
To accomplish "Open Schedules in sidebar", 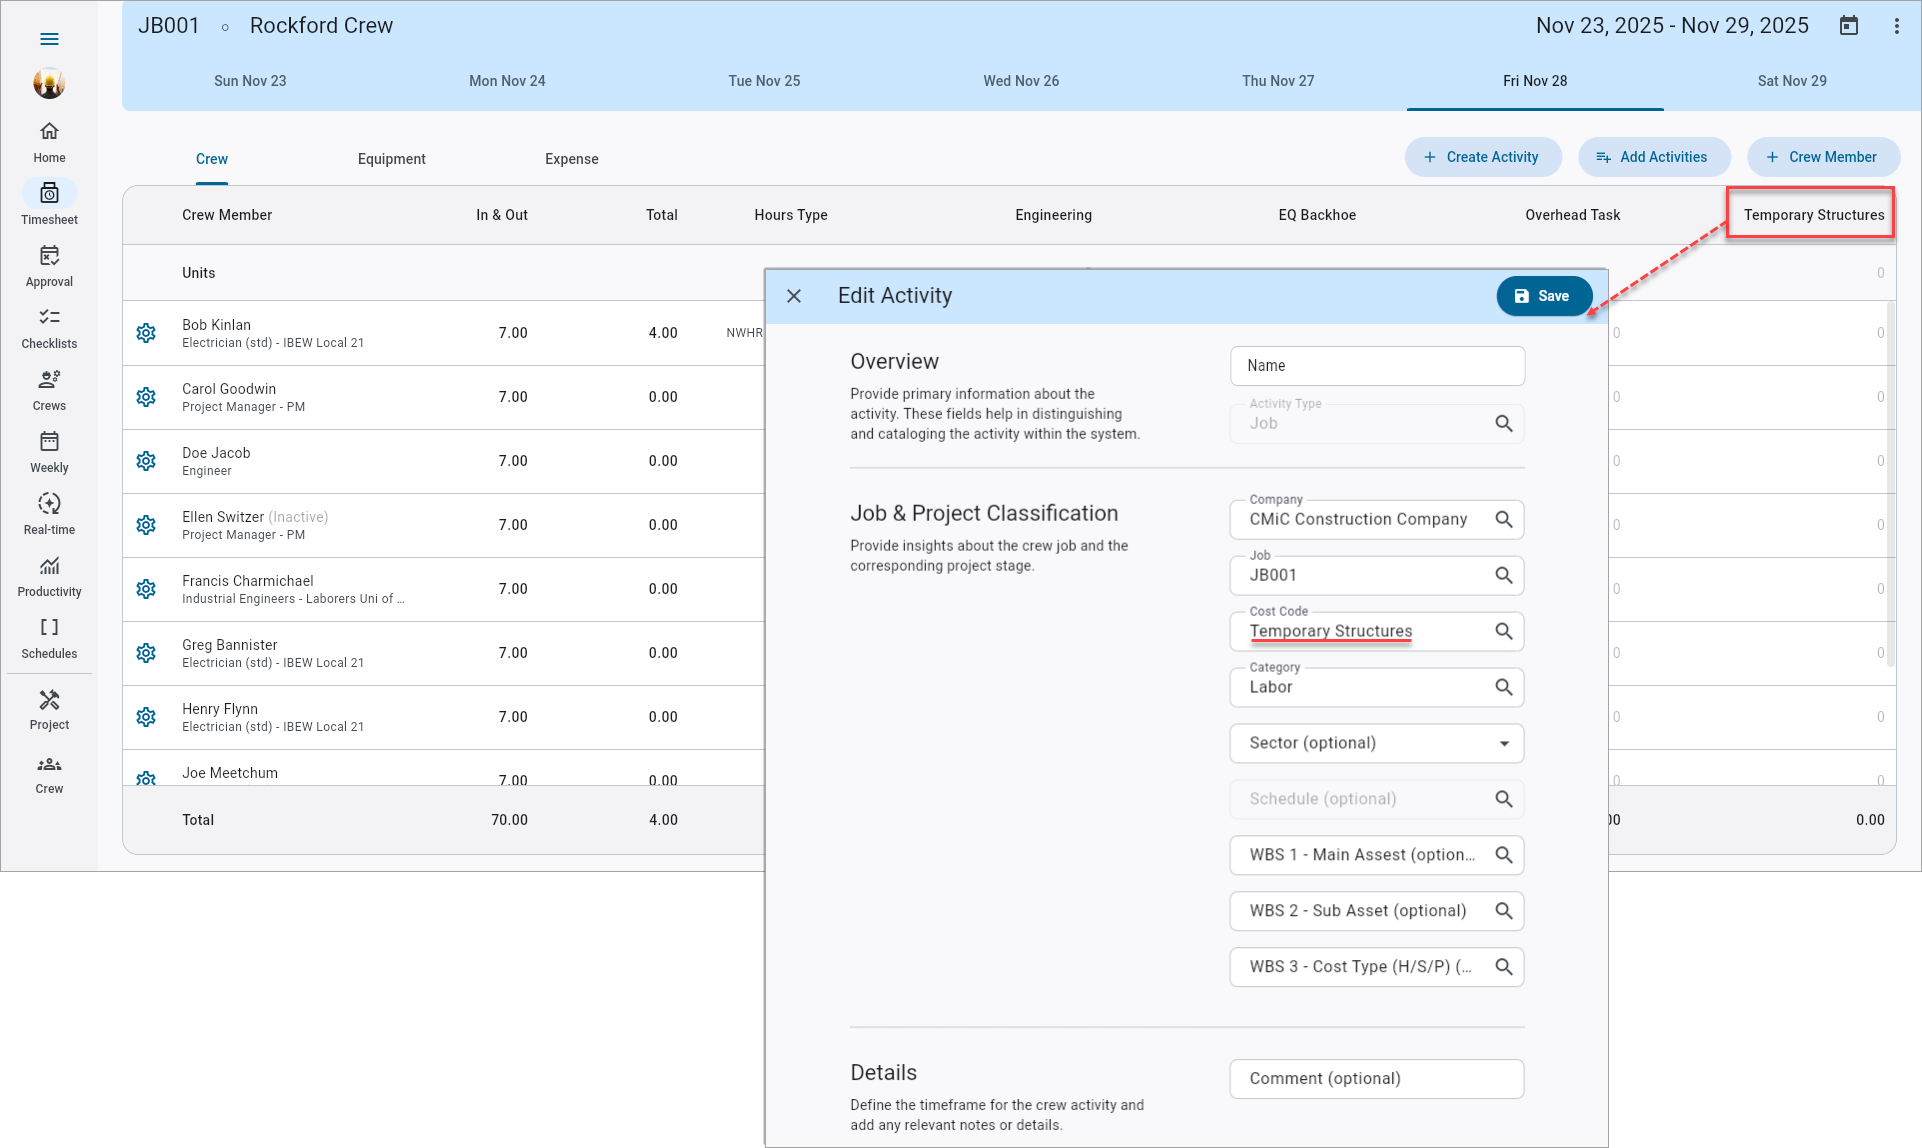I will pos(49,638).
